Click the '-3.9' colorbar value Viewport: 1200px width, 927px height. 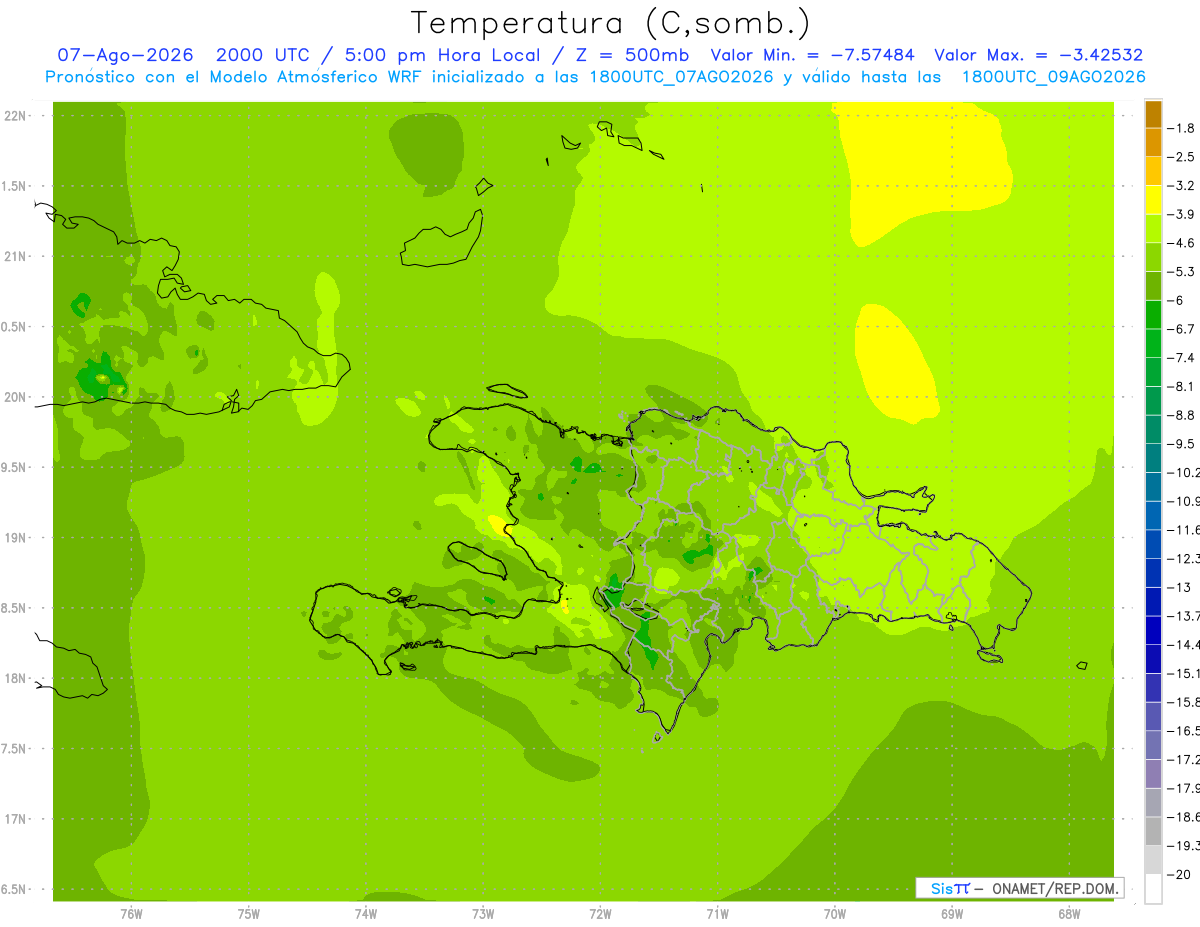pyautogui.click(x=1182, y=214)
